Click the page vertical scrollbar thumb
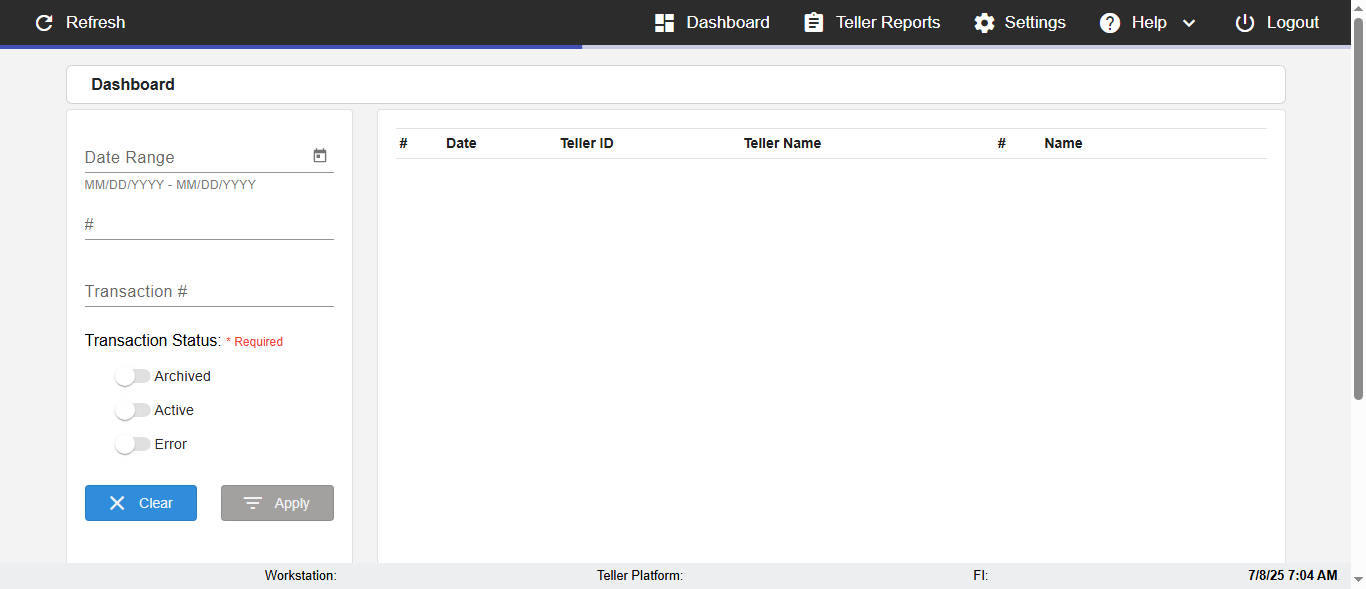 [x=1358, y=208]
